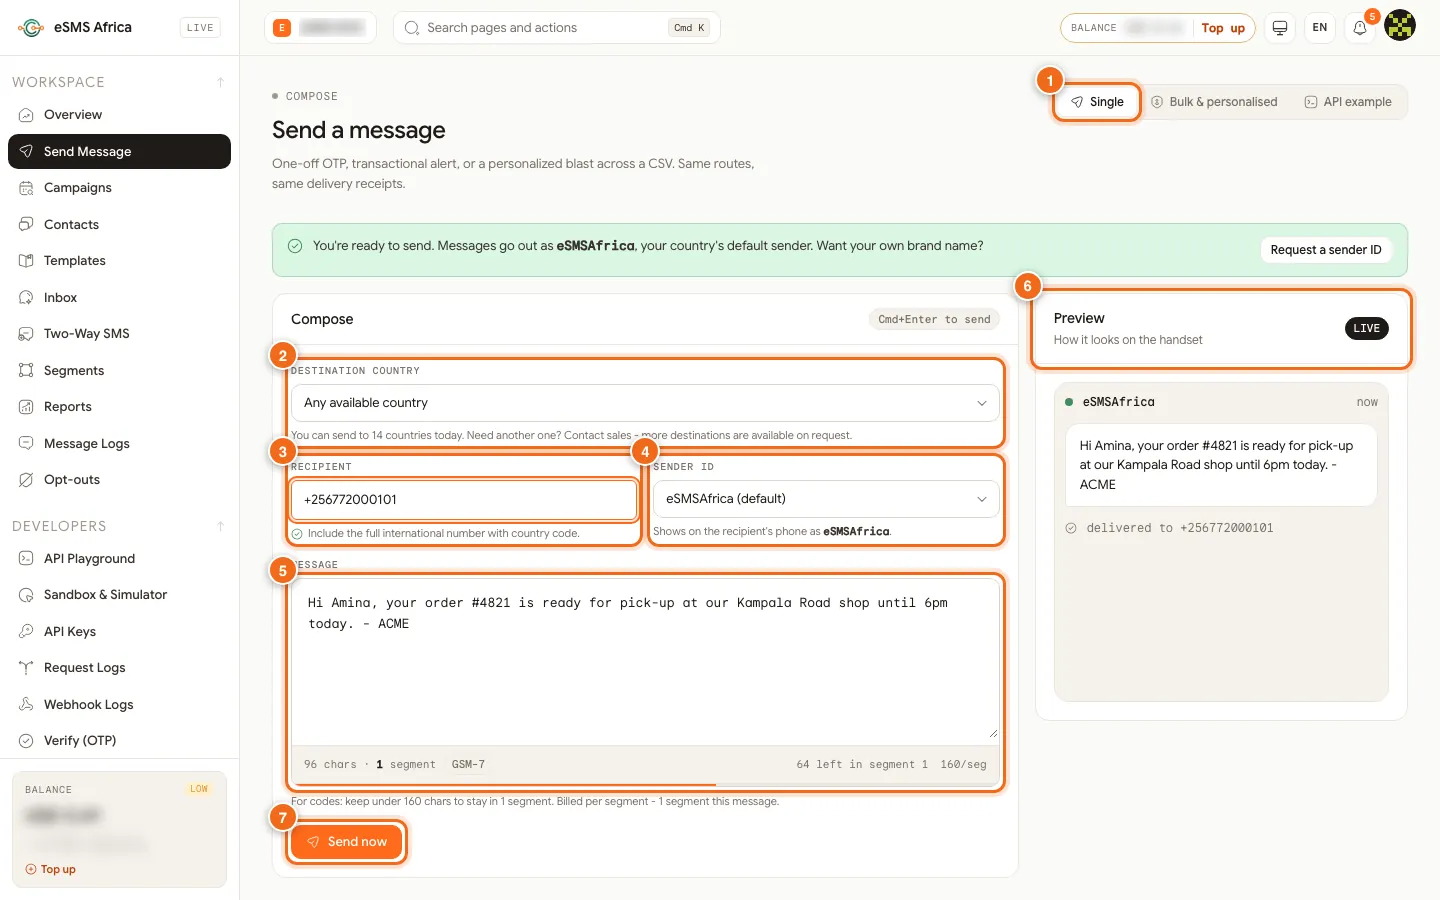The height and width of the screenshot is (900, 1440).
Task: Switch to the API example tab
Action: (1348, 102)
